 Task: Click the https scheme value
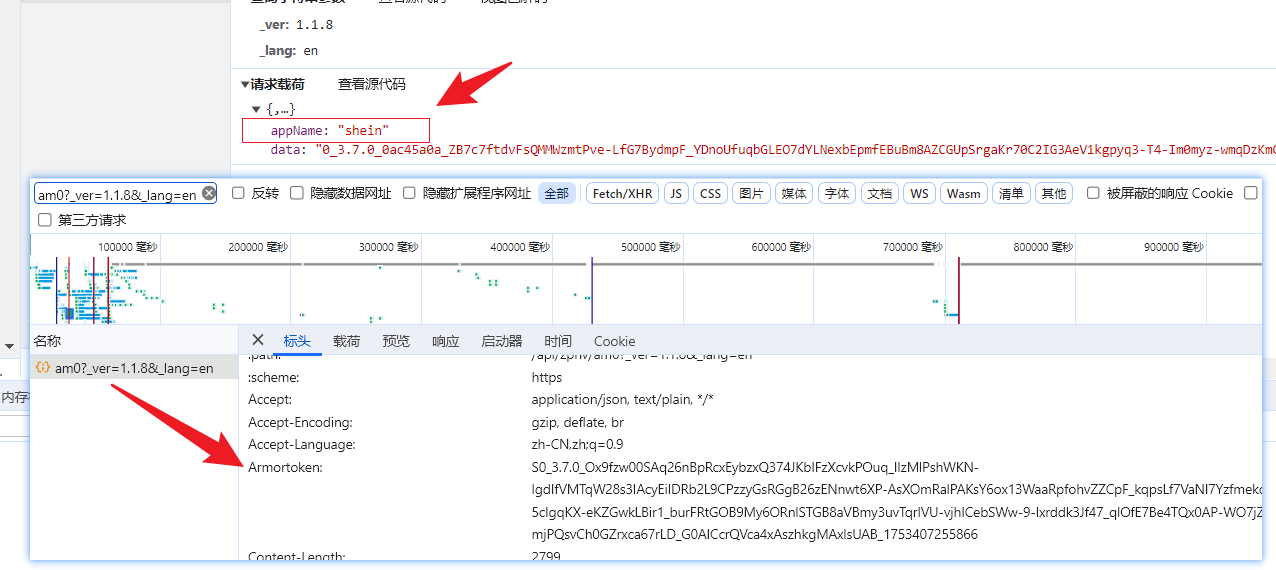547,377
